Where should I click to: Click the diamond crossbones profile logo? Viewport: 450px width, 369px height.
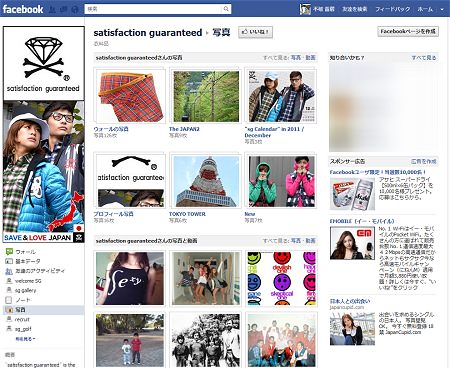pyautogui.click(x=43, y=63)
